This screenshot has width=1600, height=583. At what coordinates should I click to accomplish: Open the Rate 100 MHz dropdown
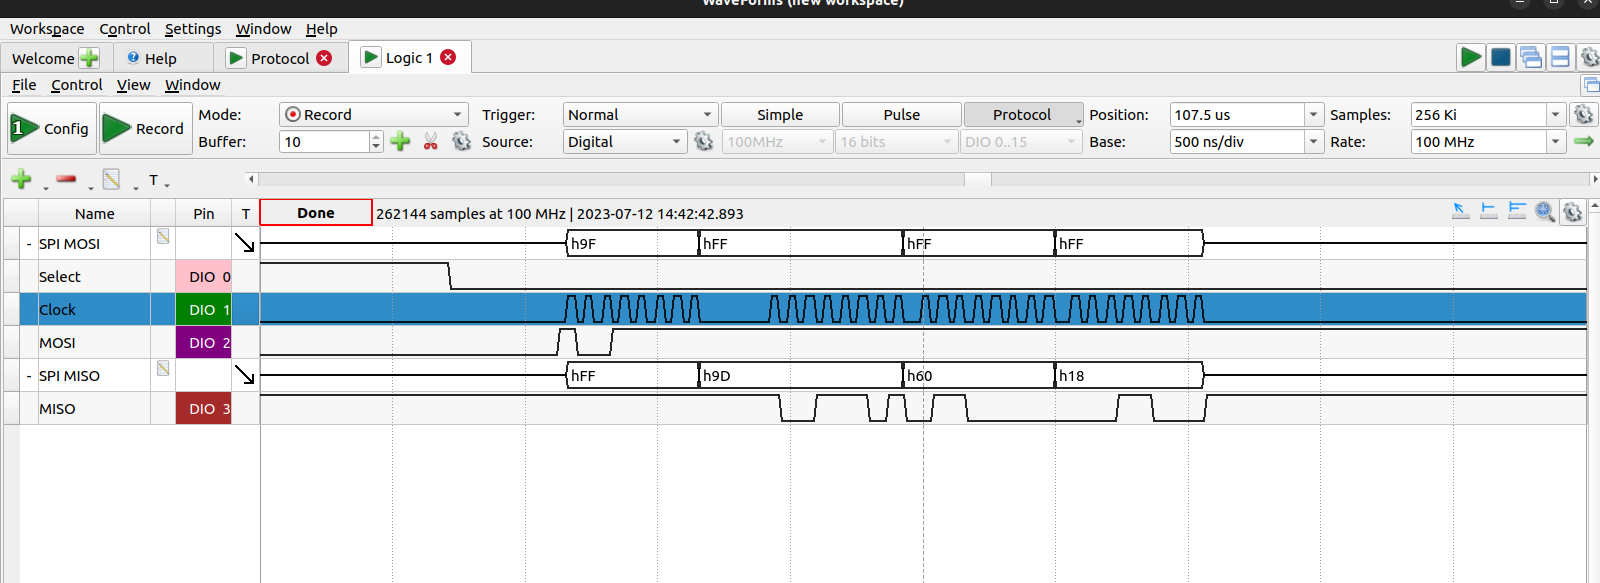[1555, 142]
